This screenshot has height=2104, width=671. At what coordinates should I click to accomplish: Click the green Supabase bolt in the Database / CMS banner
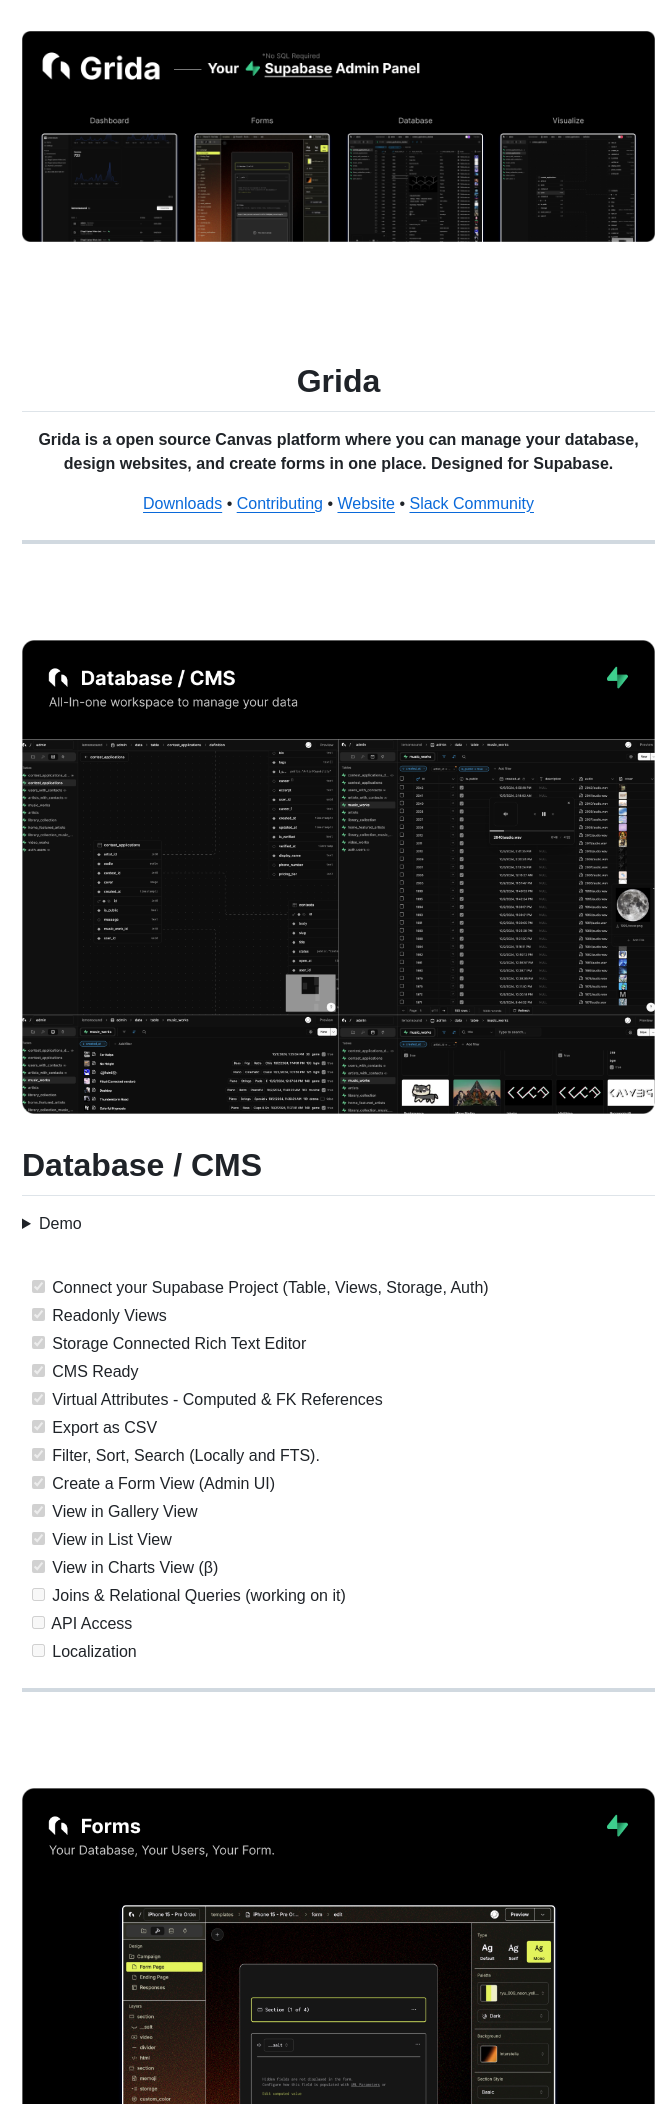pyautogui.click(x=617, y=678)
